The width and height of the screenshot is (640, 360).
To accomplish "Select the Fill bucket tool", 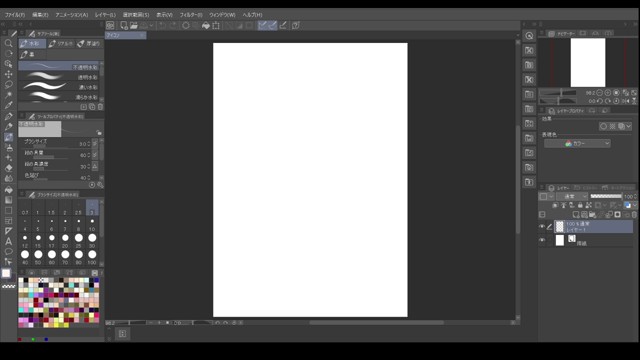I will (x=8, y=189).
